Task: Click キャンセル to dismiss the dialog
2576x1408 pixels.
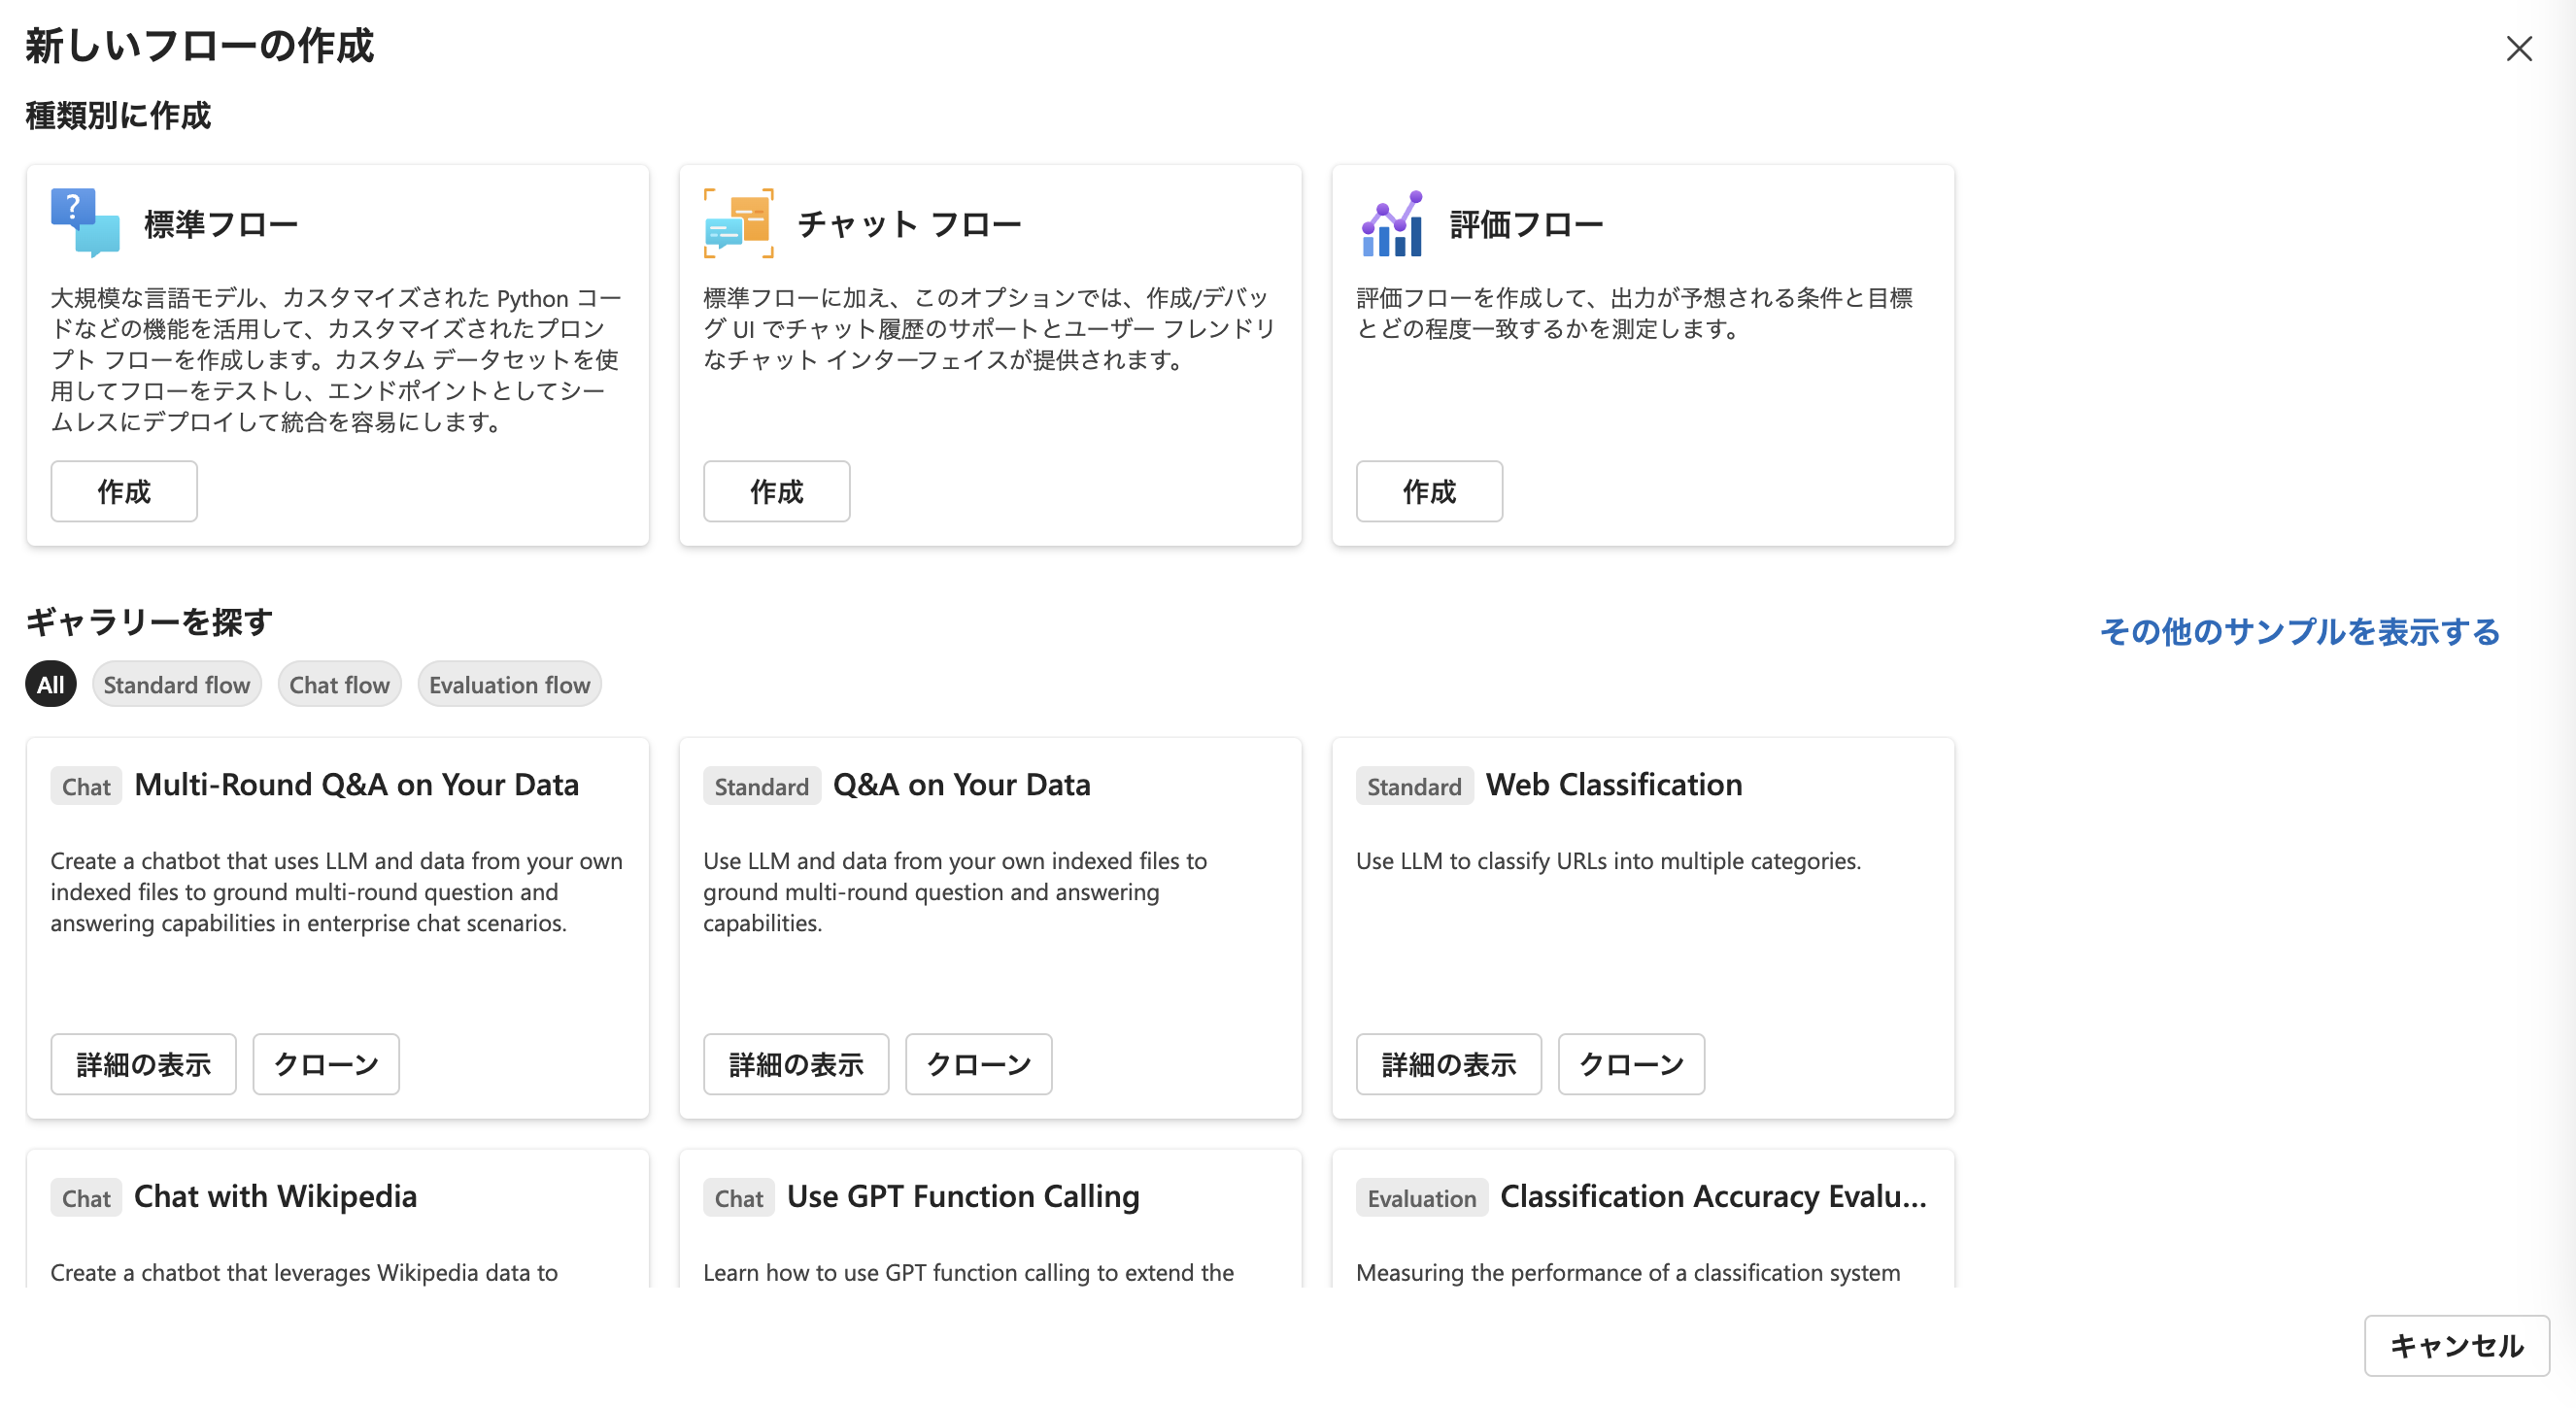Action: (2455, 1346)
